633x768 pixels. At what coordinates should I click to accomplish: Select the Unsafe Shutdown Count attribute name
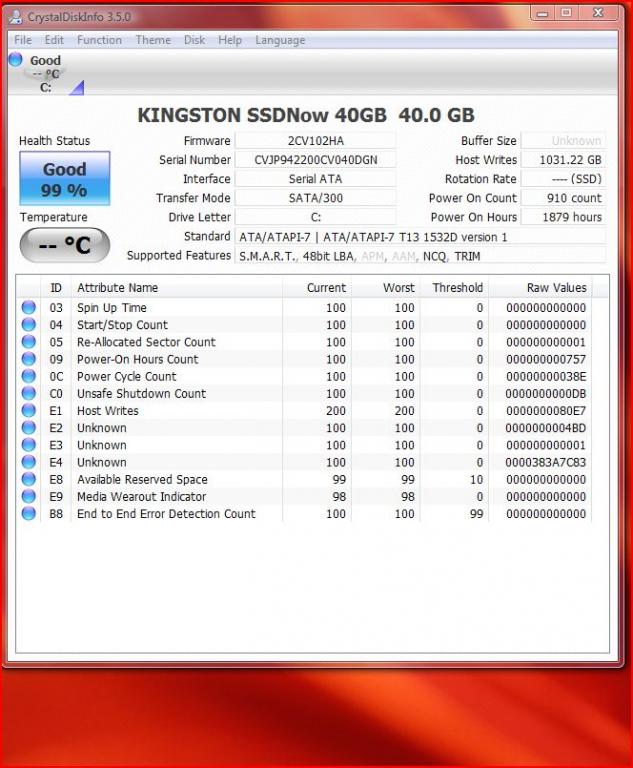point(141,393)
